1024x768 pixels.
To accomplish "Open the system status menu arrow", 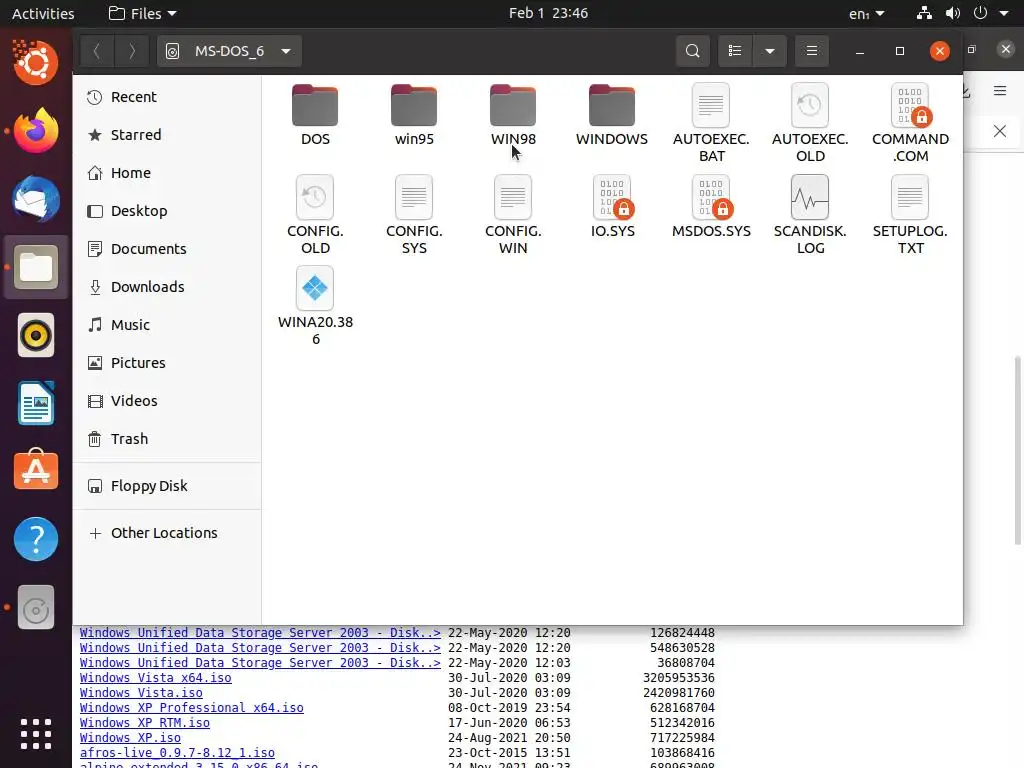I will pyautogui.click(x=1004, y=13).
